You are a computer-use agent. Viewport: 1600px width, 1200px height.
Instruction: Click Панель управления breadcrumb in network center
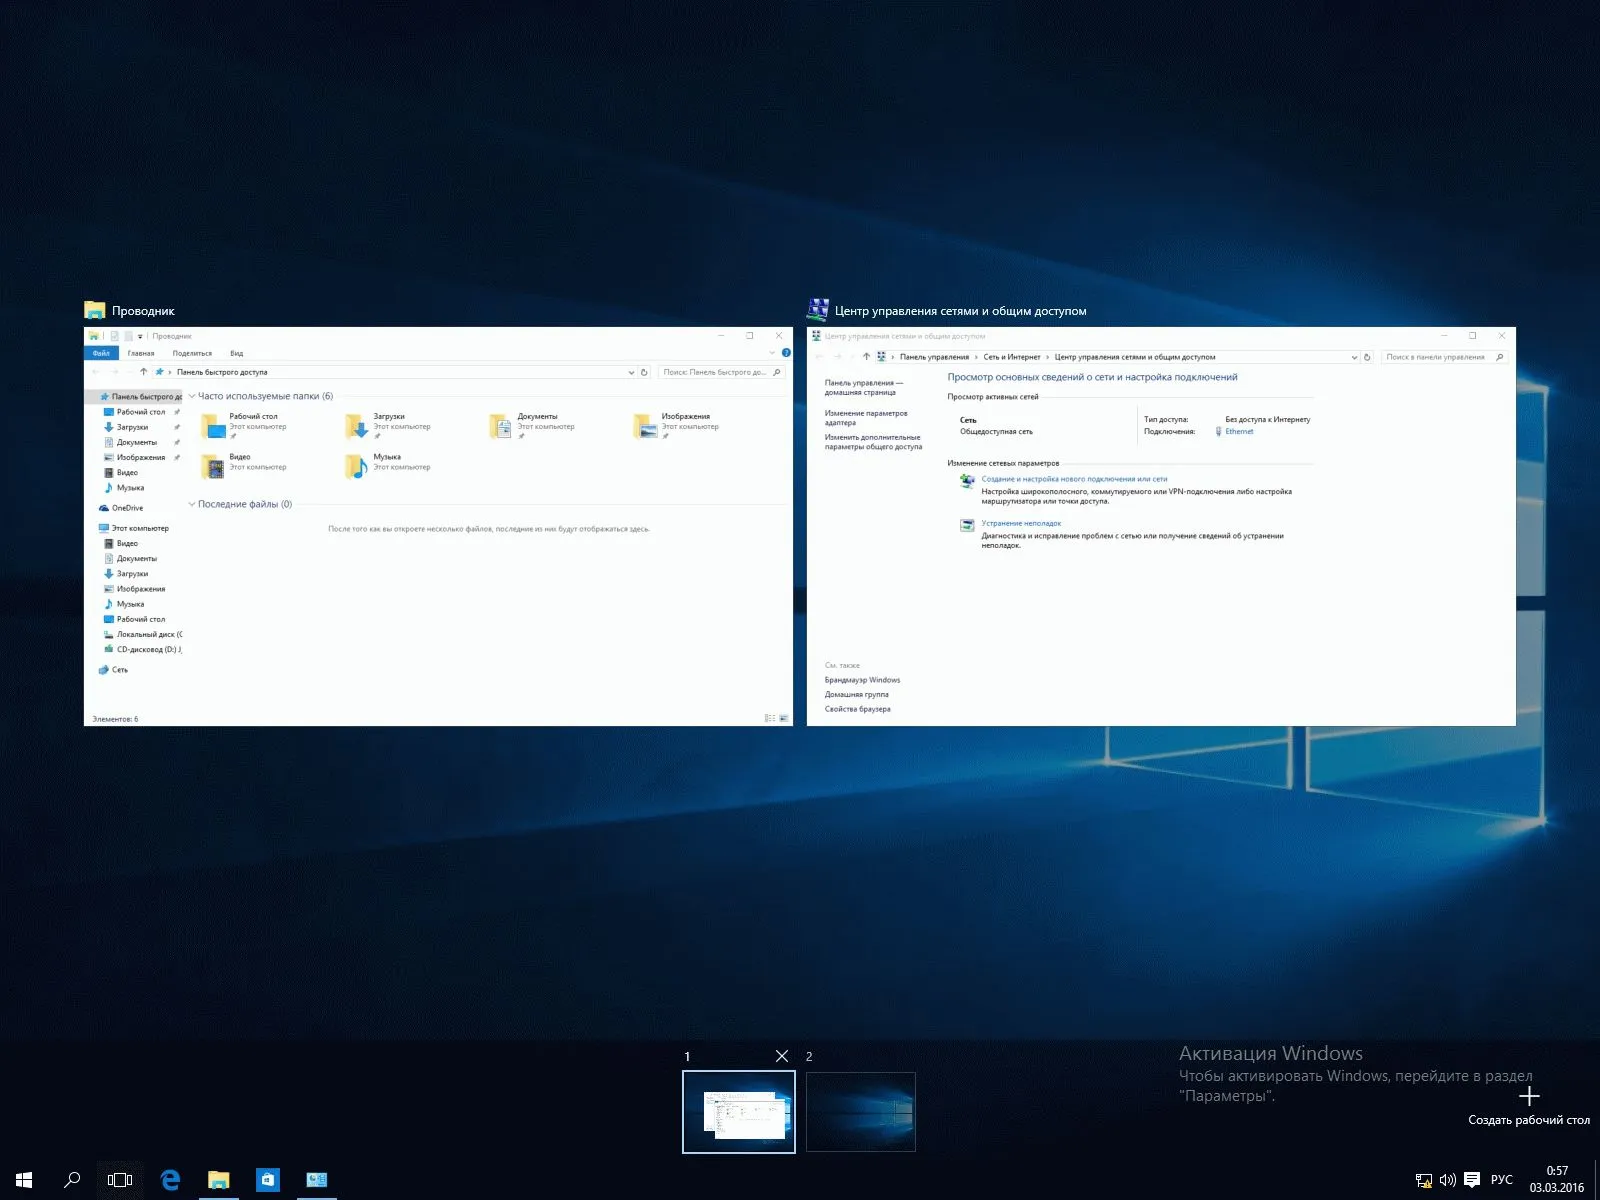(934, 357)
